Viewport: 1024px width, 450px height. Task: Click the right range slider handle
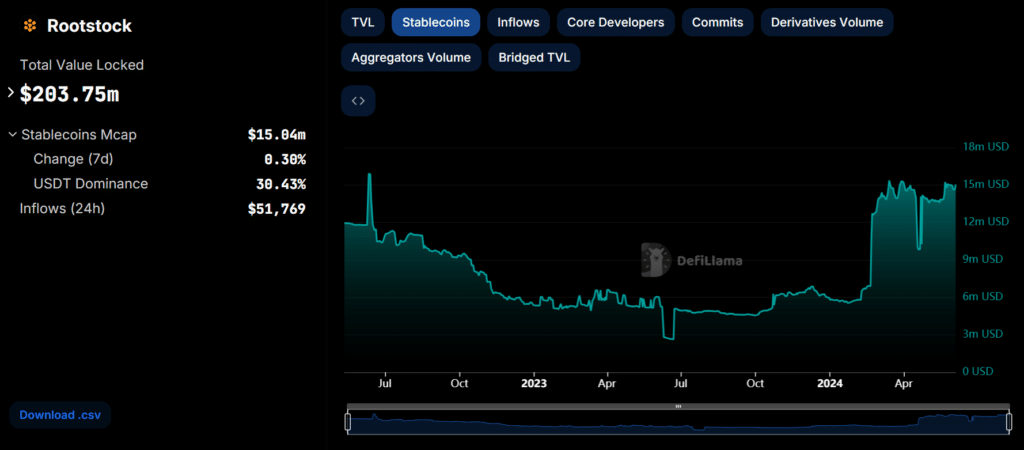[x=1007, y=423]
